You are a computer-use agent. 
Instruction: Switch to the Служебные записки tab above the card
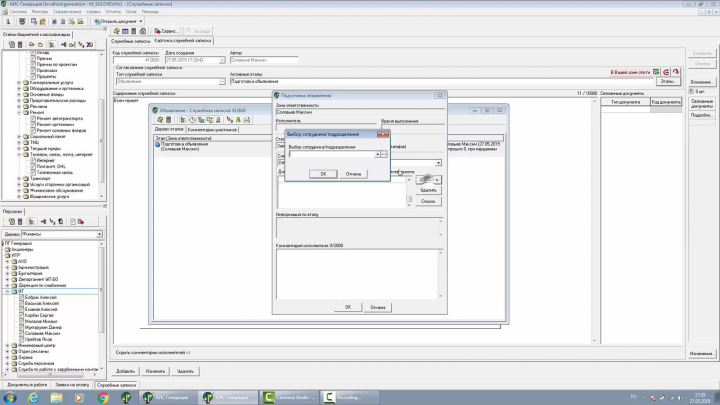coord(131,41)
